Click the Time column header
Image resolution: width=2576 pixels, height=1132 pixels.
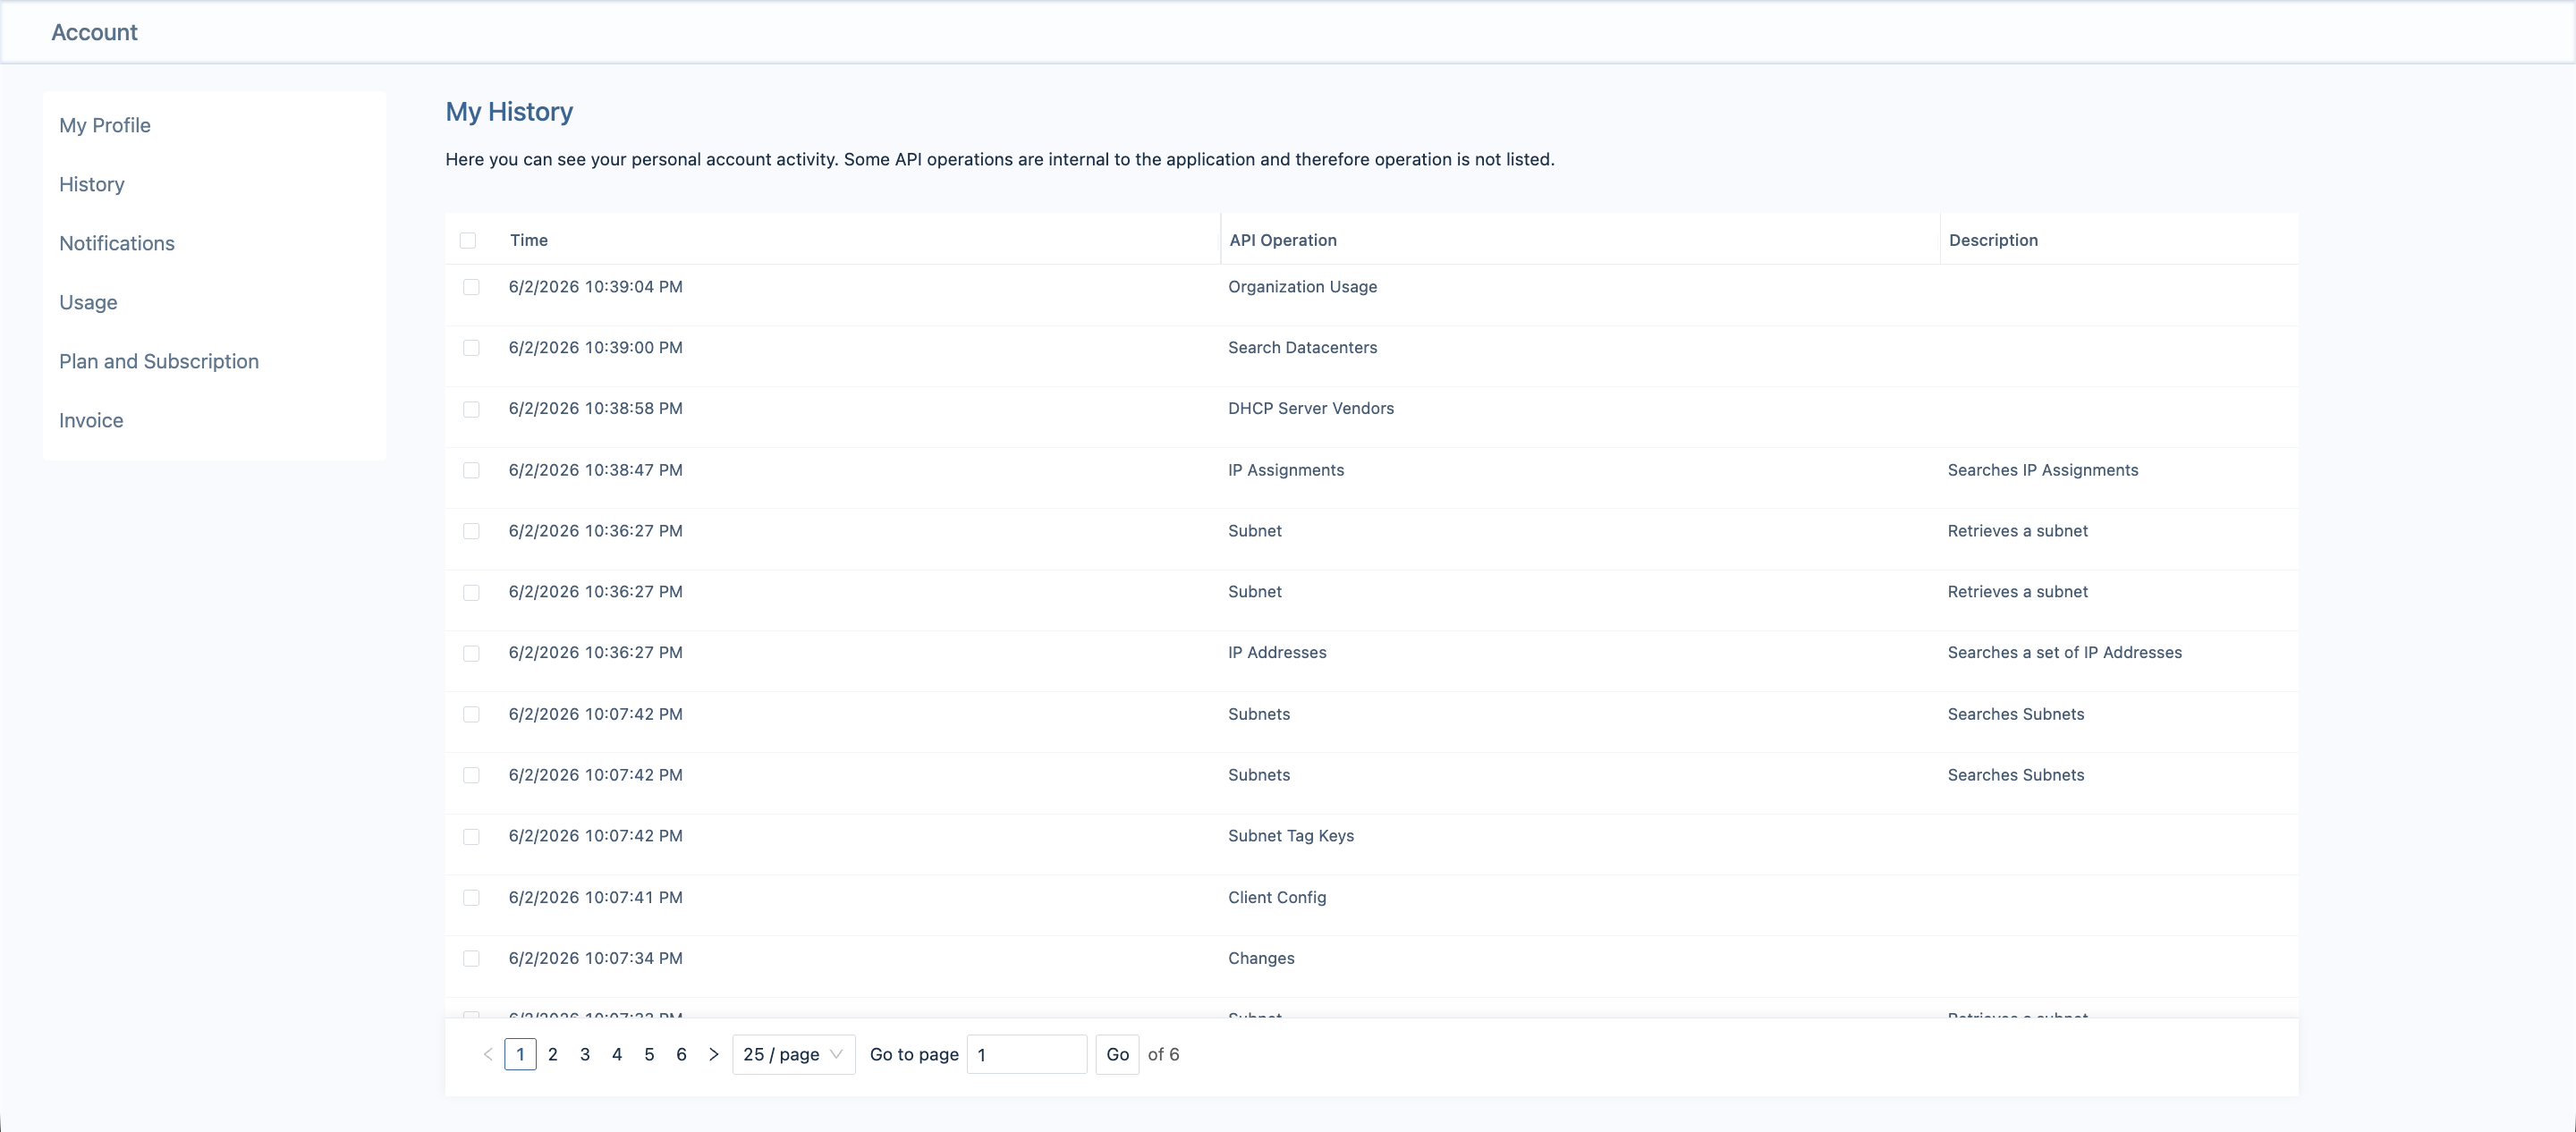(x=529, y=240)
